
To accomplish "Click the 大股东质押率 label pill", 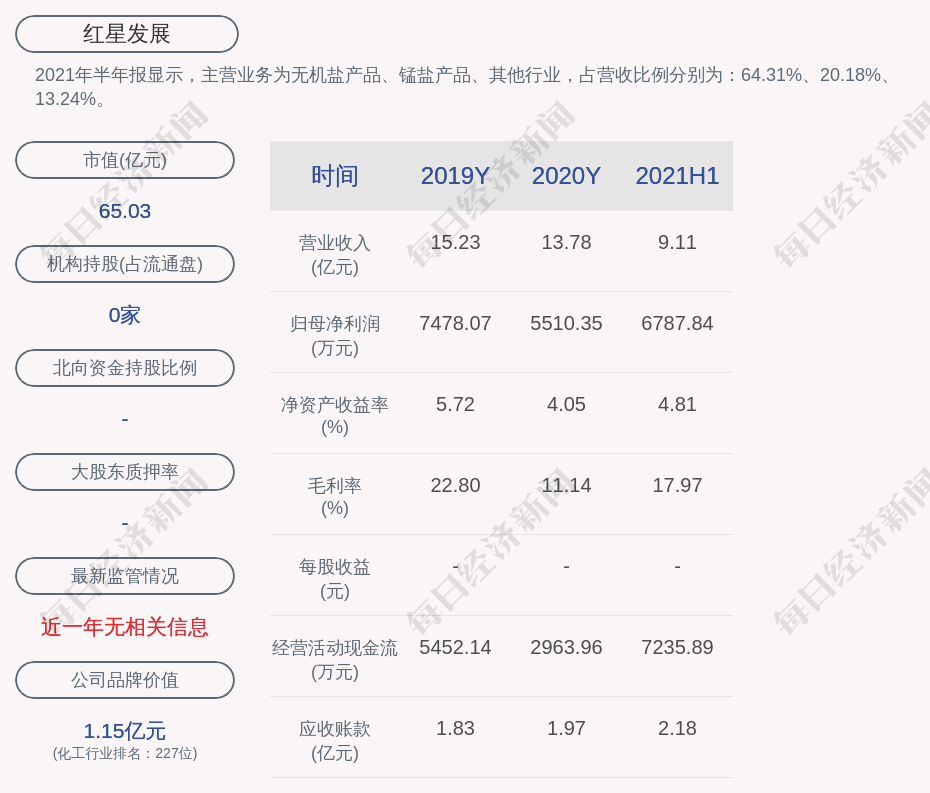I will pos(125,472).
